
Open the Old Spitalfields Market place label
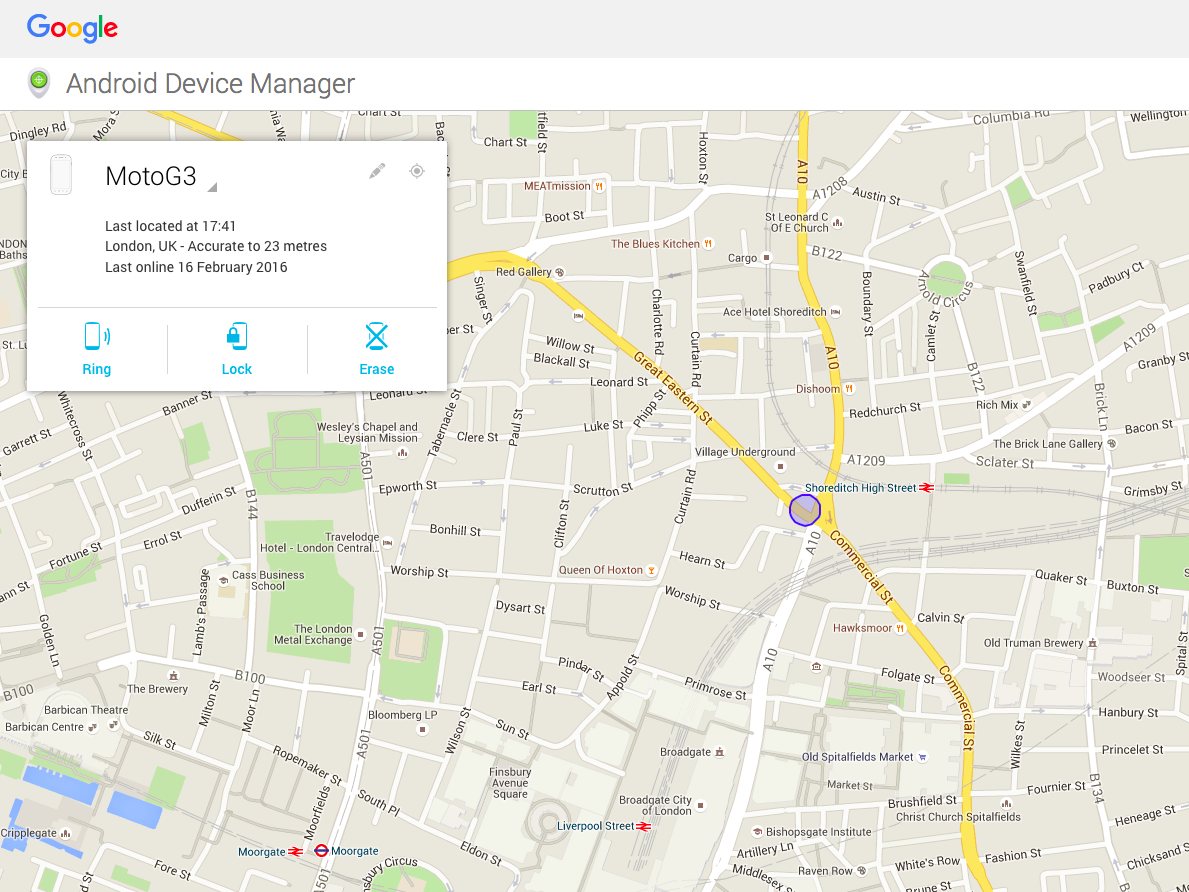pyautogui.click(x=858, y=757)
